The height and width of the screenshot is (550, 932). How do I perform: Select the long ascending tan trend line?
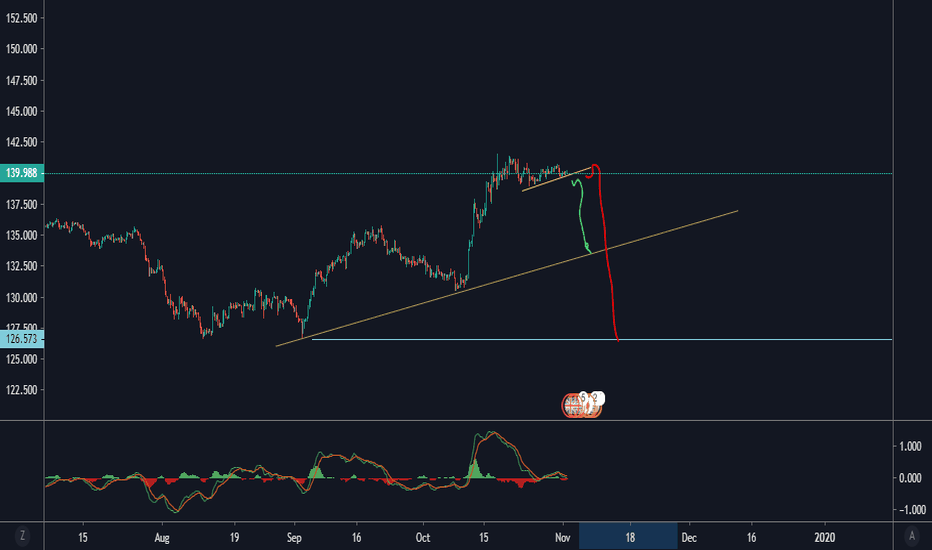506,278
